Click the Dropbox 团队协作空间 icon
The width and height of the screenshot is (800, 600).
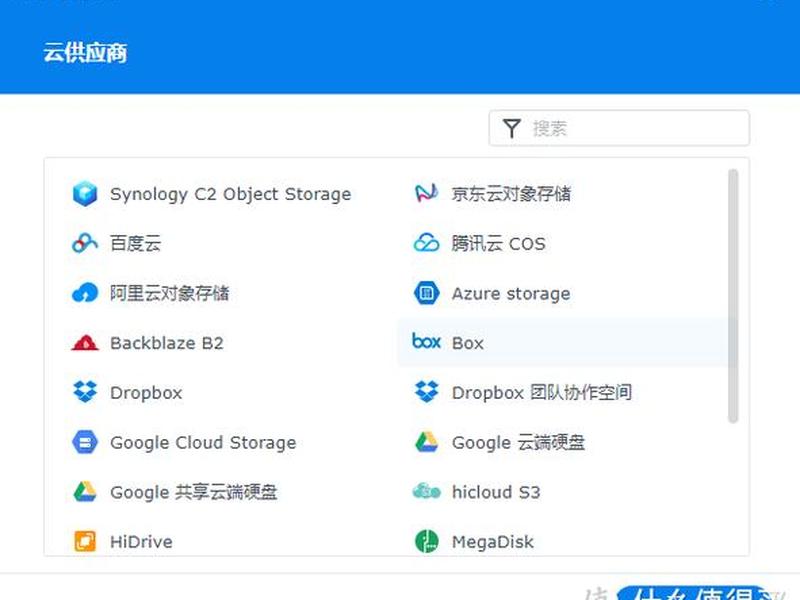[426, 392]
